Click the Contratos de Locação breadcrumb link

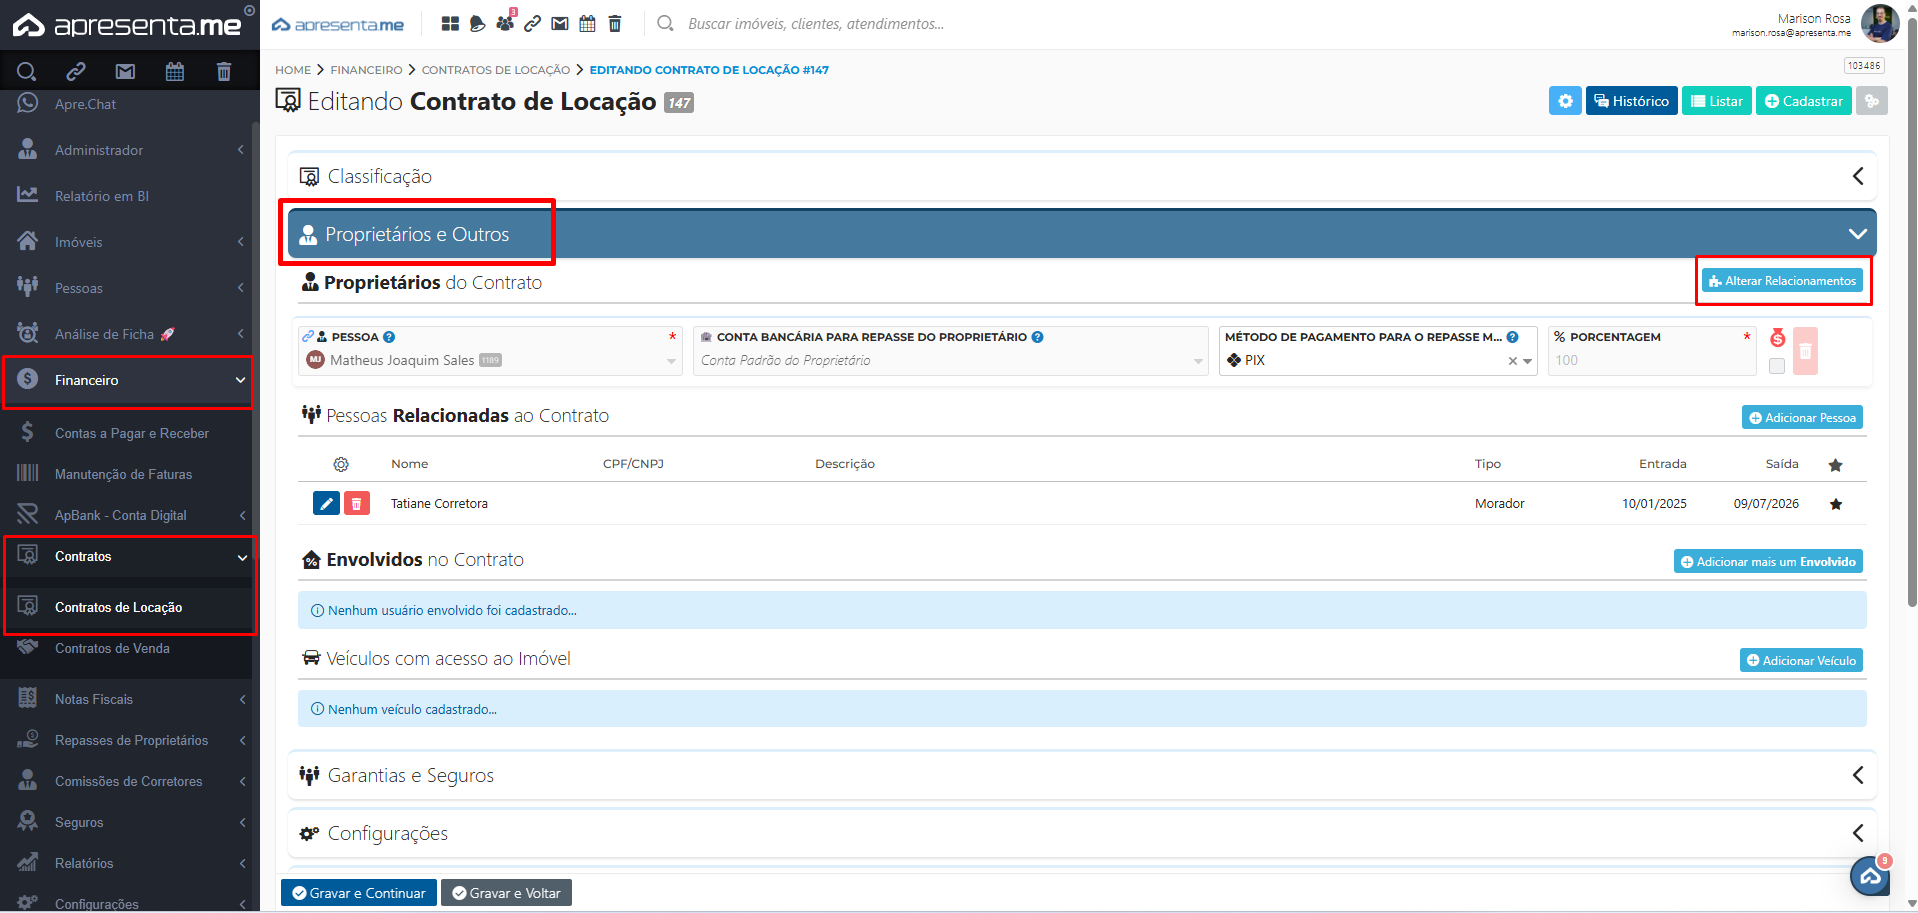[x=495, y=70]
